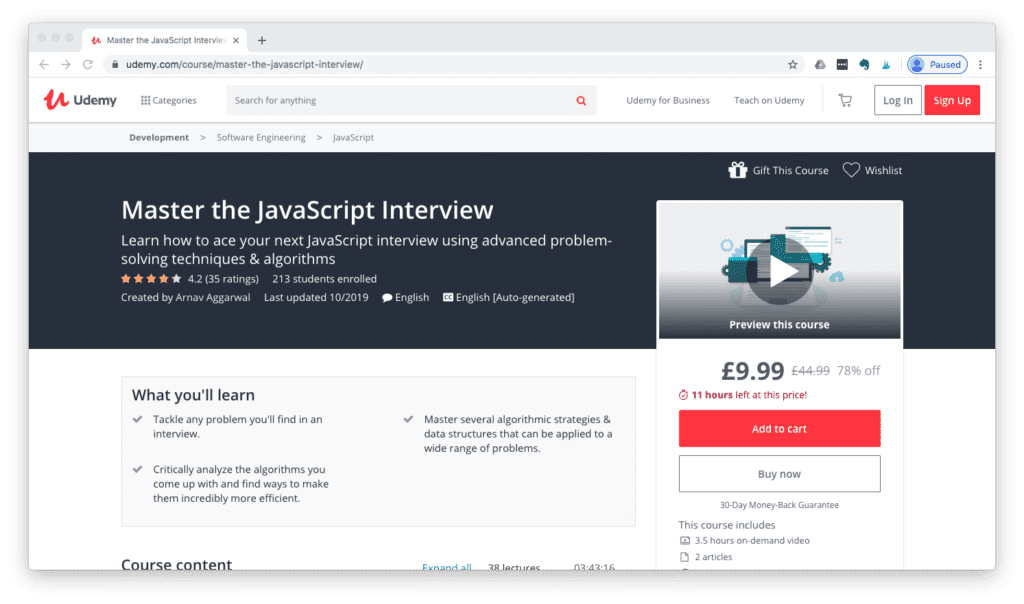
Task: Click the English [Auto-generated] captions label
Action: pos(515,297)
